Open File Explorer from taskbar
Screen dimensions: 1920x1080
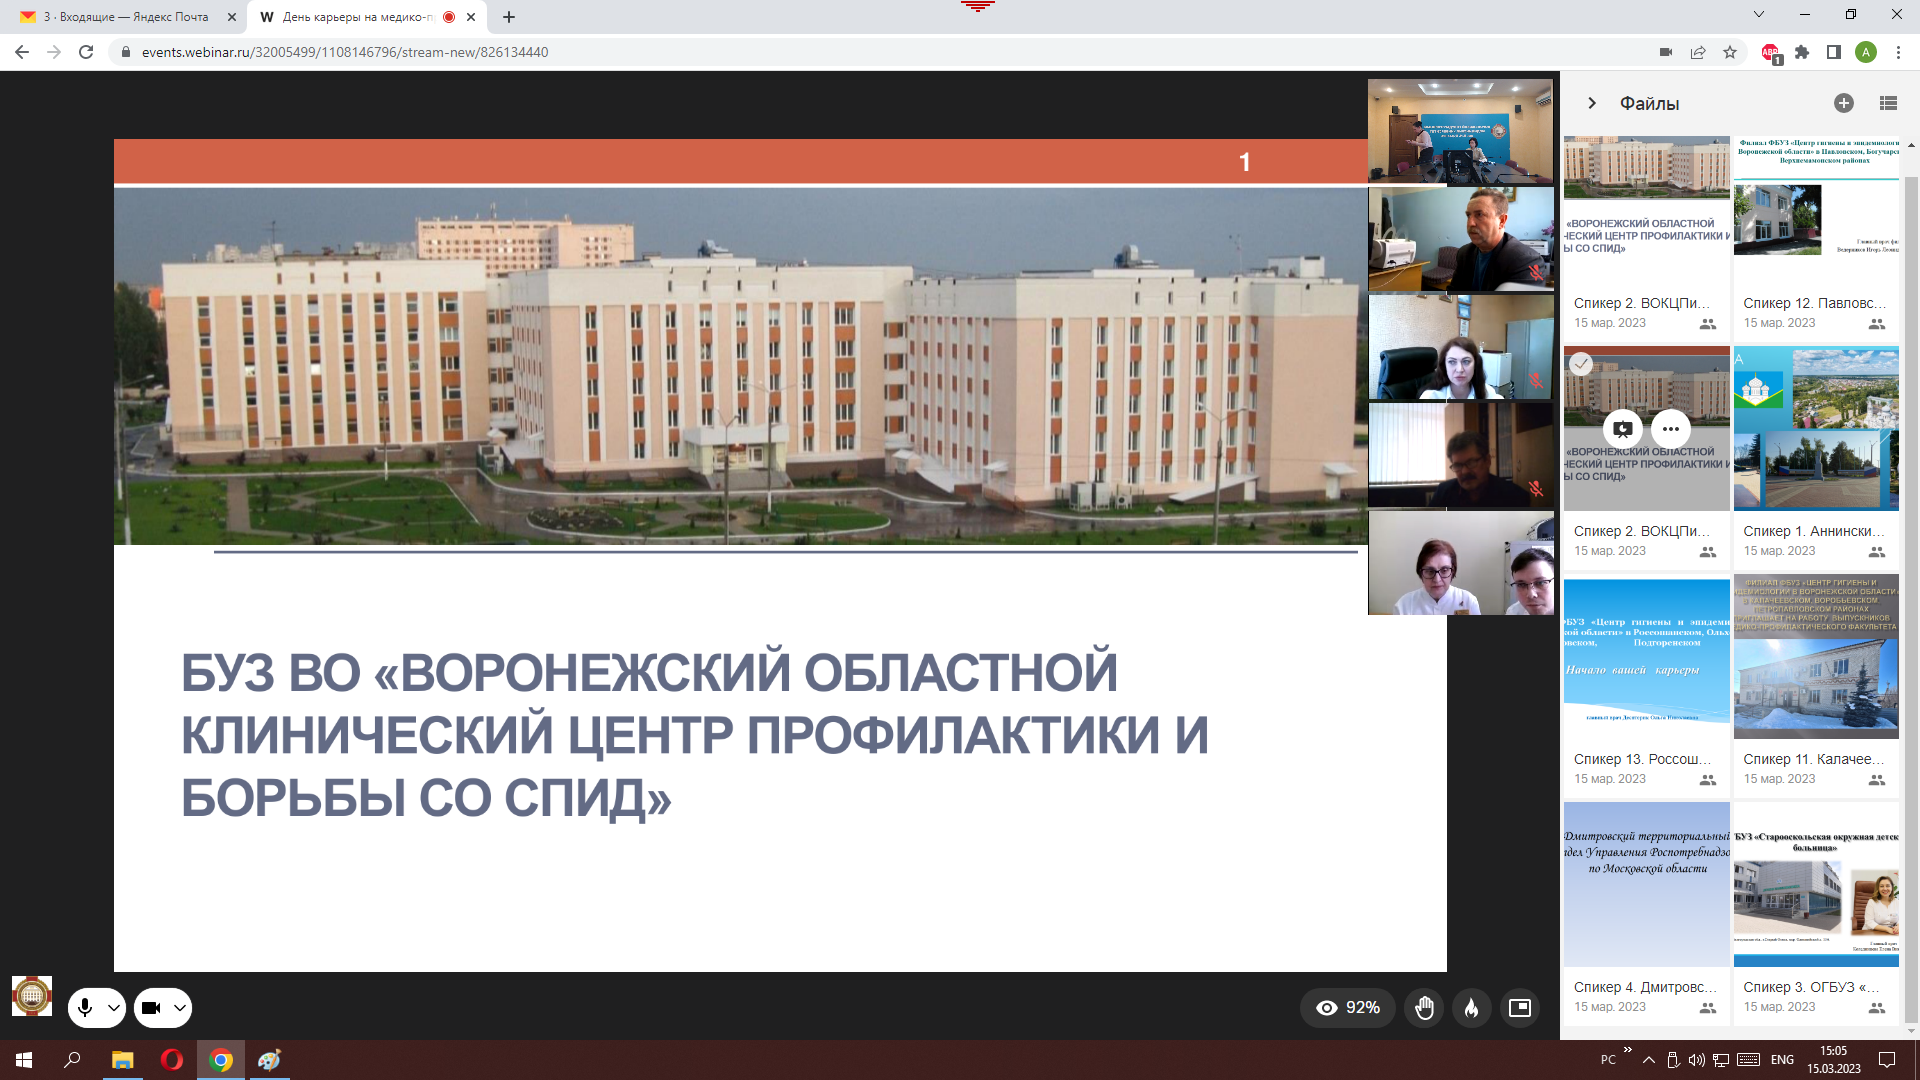point(122,1060)
